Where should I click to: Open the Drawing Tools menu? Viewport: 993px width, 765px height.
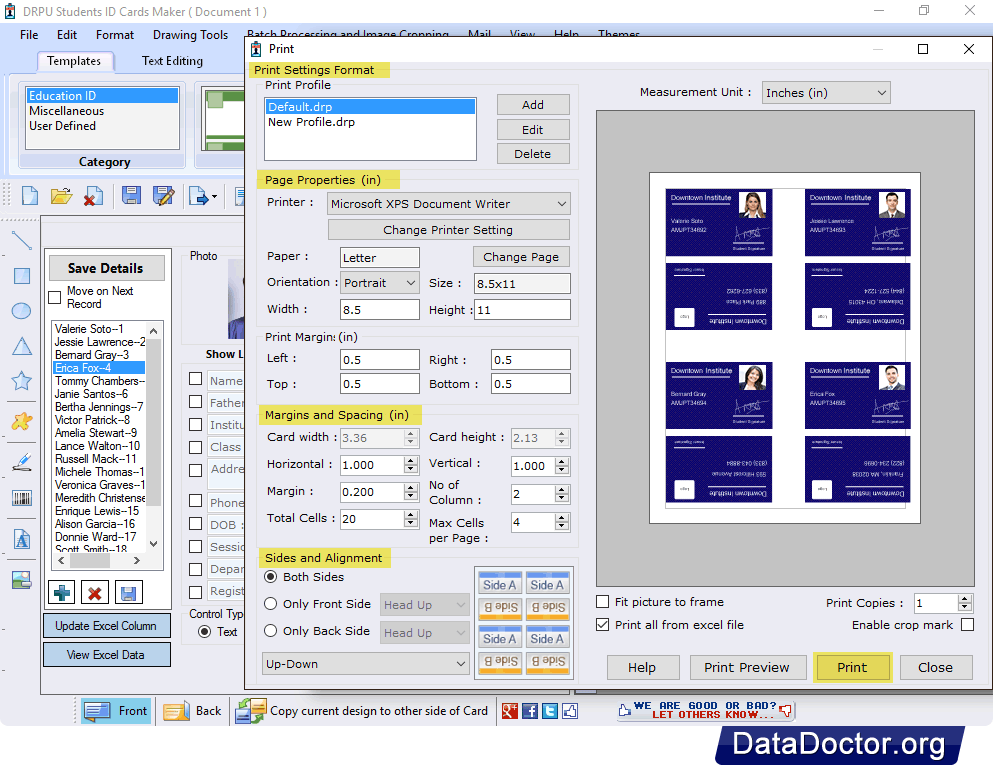[190, 35]
